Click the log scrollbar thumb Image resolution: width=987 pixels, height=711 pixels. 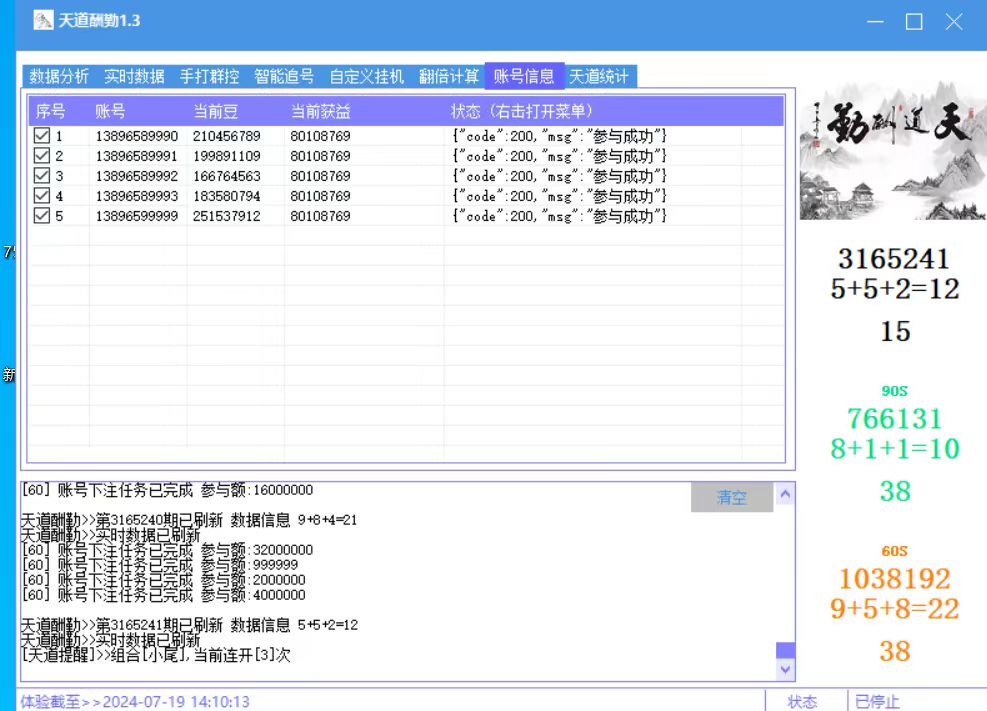[x=786, y=650]
